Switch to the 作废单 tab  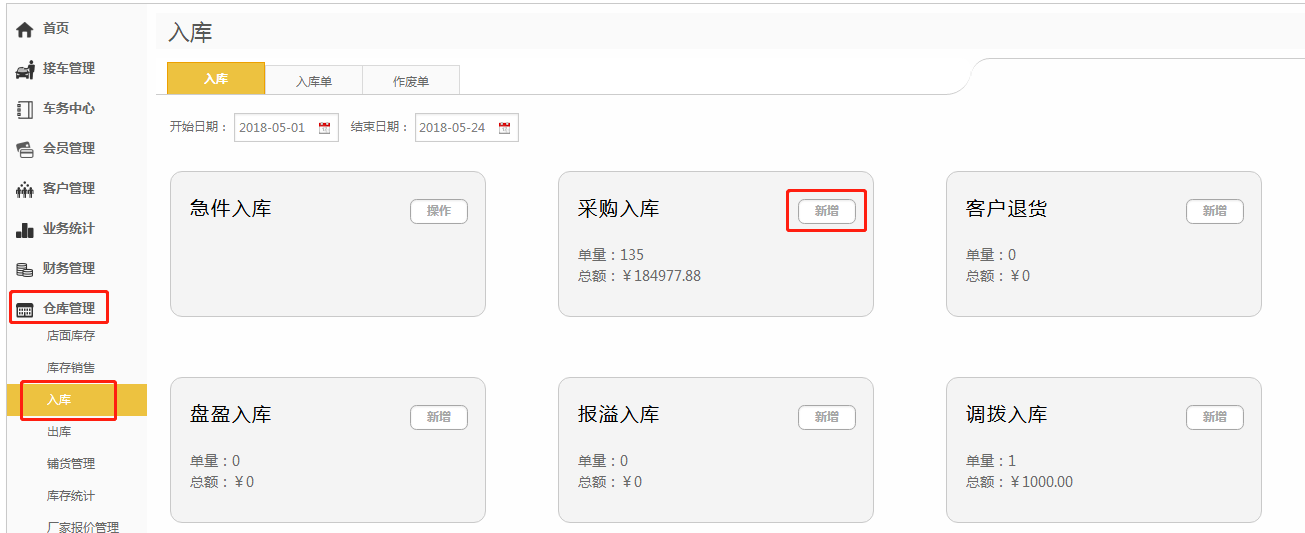tap(410, 81)
